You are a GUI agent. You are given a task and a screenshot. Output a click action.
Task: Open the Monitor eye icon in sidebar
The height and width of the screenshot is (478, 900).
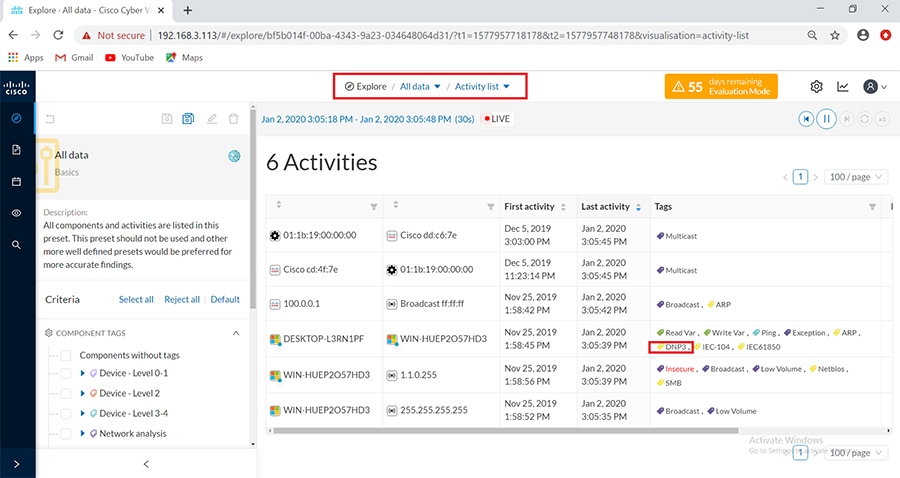pos(16,213)
